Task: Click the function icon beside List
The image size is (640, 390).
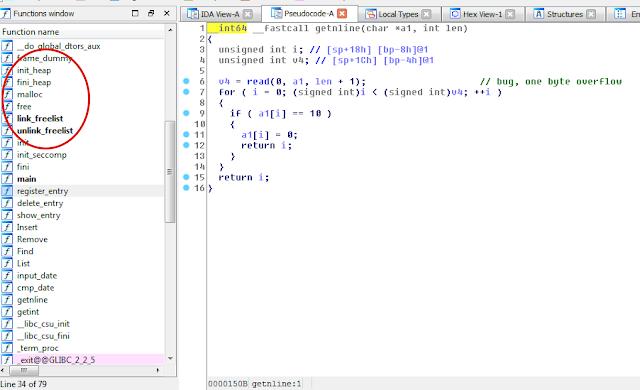Action: click(7, 264)
